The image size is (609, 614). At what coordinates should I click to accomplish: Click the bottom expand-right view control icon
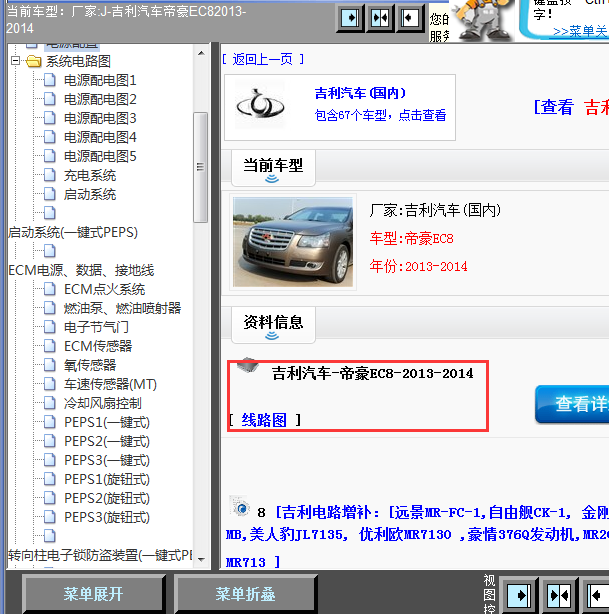[x=519, y=596]
